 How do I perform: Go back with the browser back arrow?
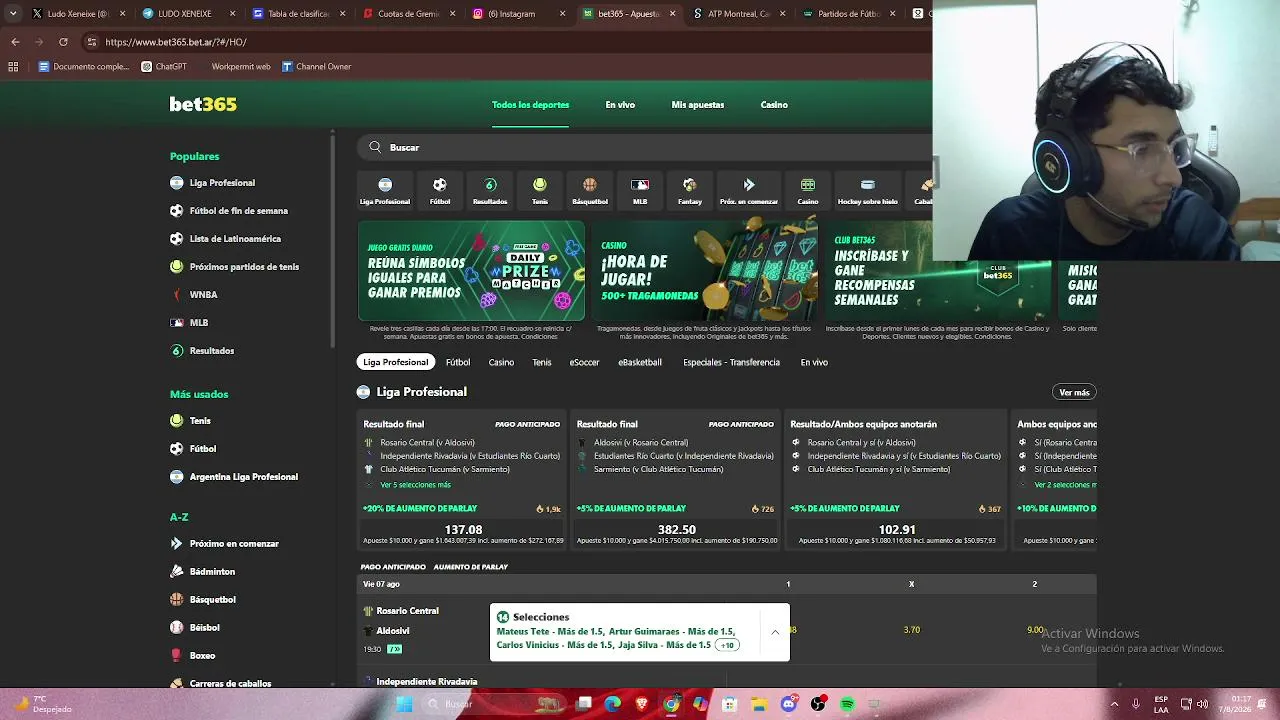pyautogui.click(x=15, y=42)
